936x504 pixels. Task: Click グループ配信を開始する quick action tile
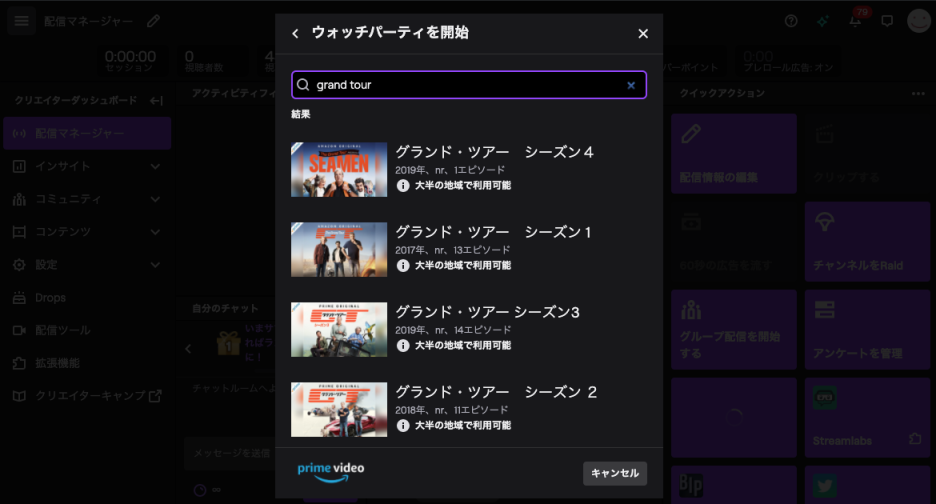click(734, 330)
